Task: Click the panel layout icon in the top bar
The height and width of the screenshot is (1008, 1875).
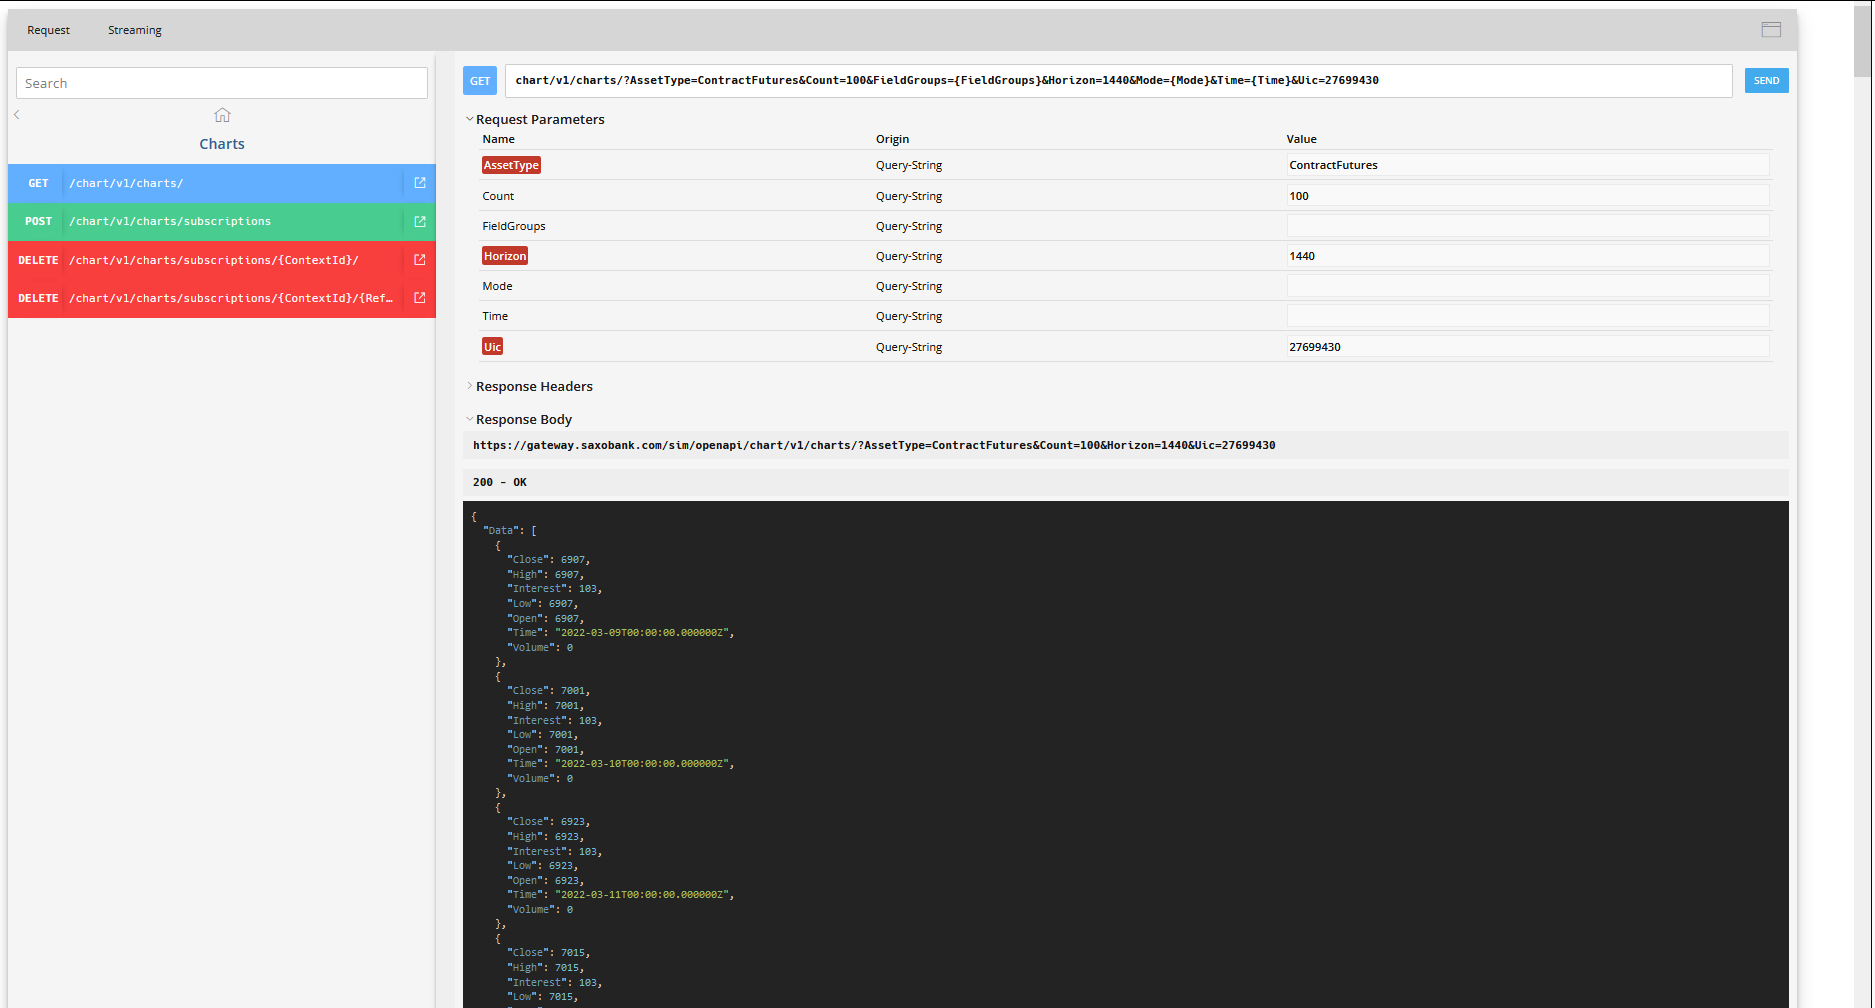Action: pos(1771,30)
